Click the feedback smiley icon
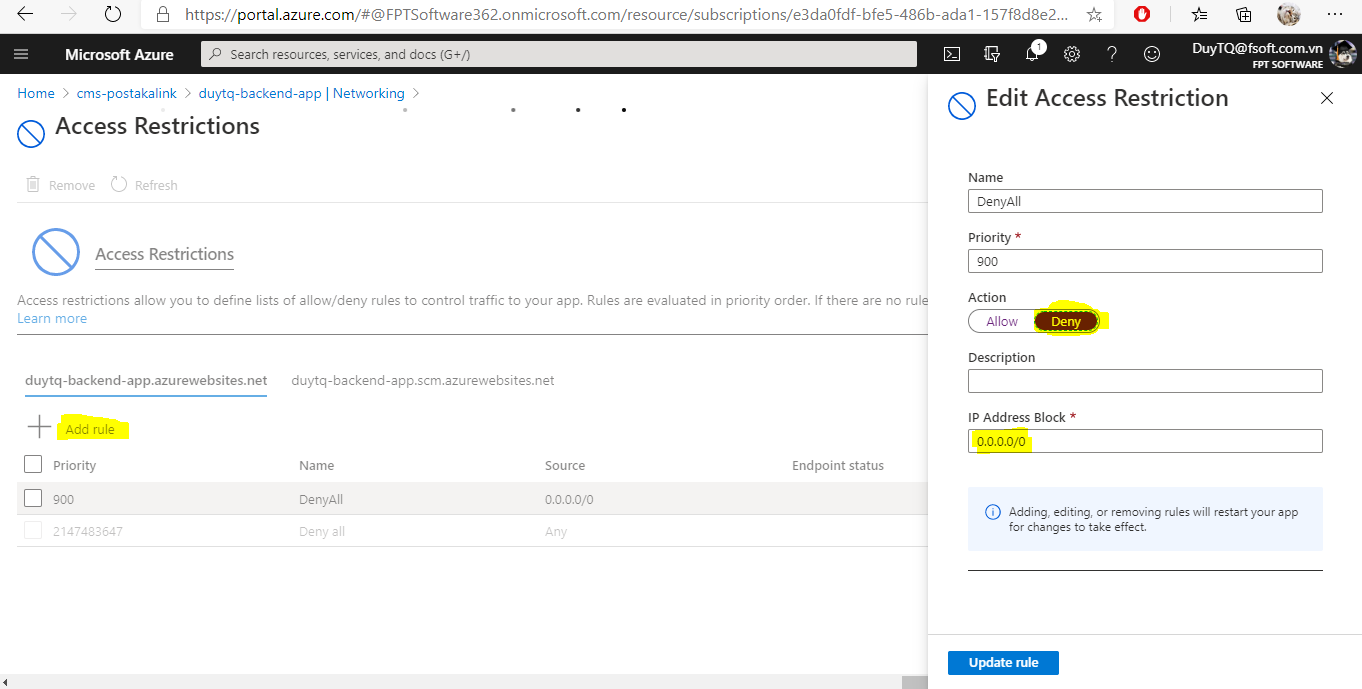This screenshot has height=689, width=1362. 1152,54
